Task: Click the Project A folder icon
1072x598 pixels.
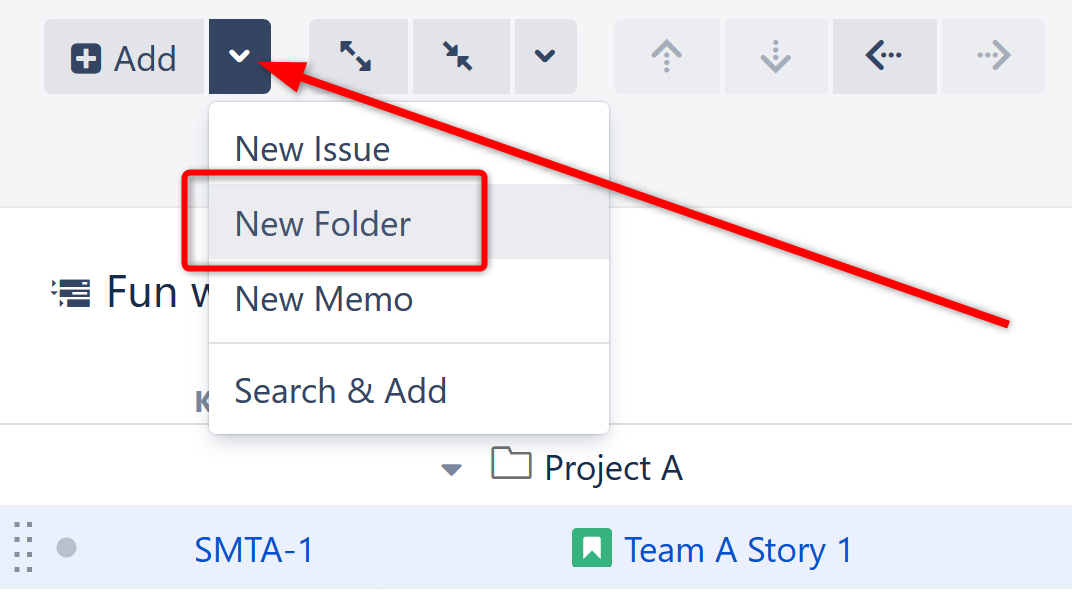Action: tap(511, 466)
